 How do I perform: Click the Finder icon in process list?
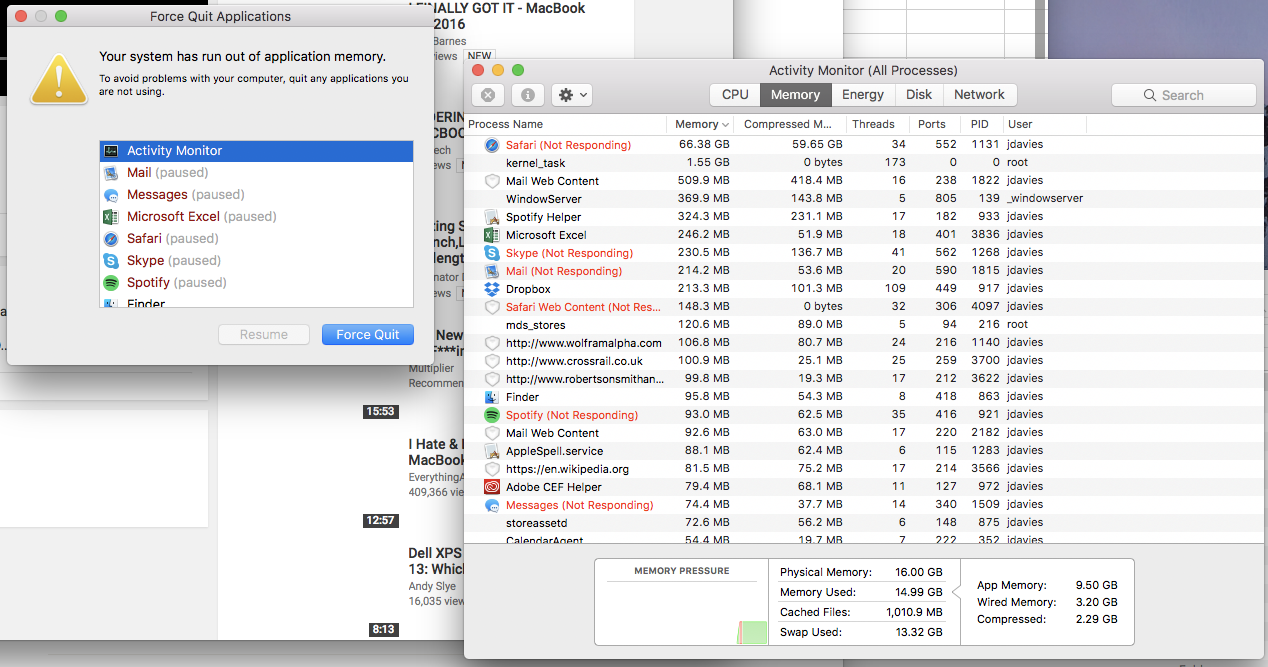point(492,397)
